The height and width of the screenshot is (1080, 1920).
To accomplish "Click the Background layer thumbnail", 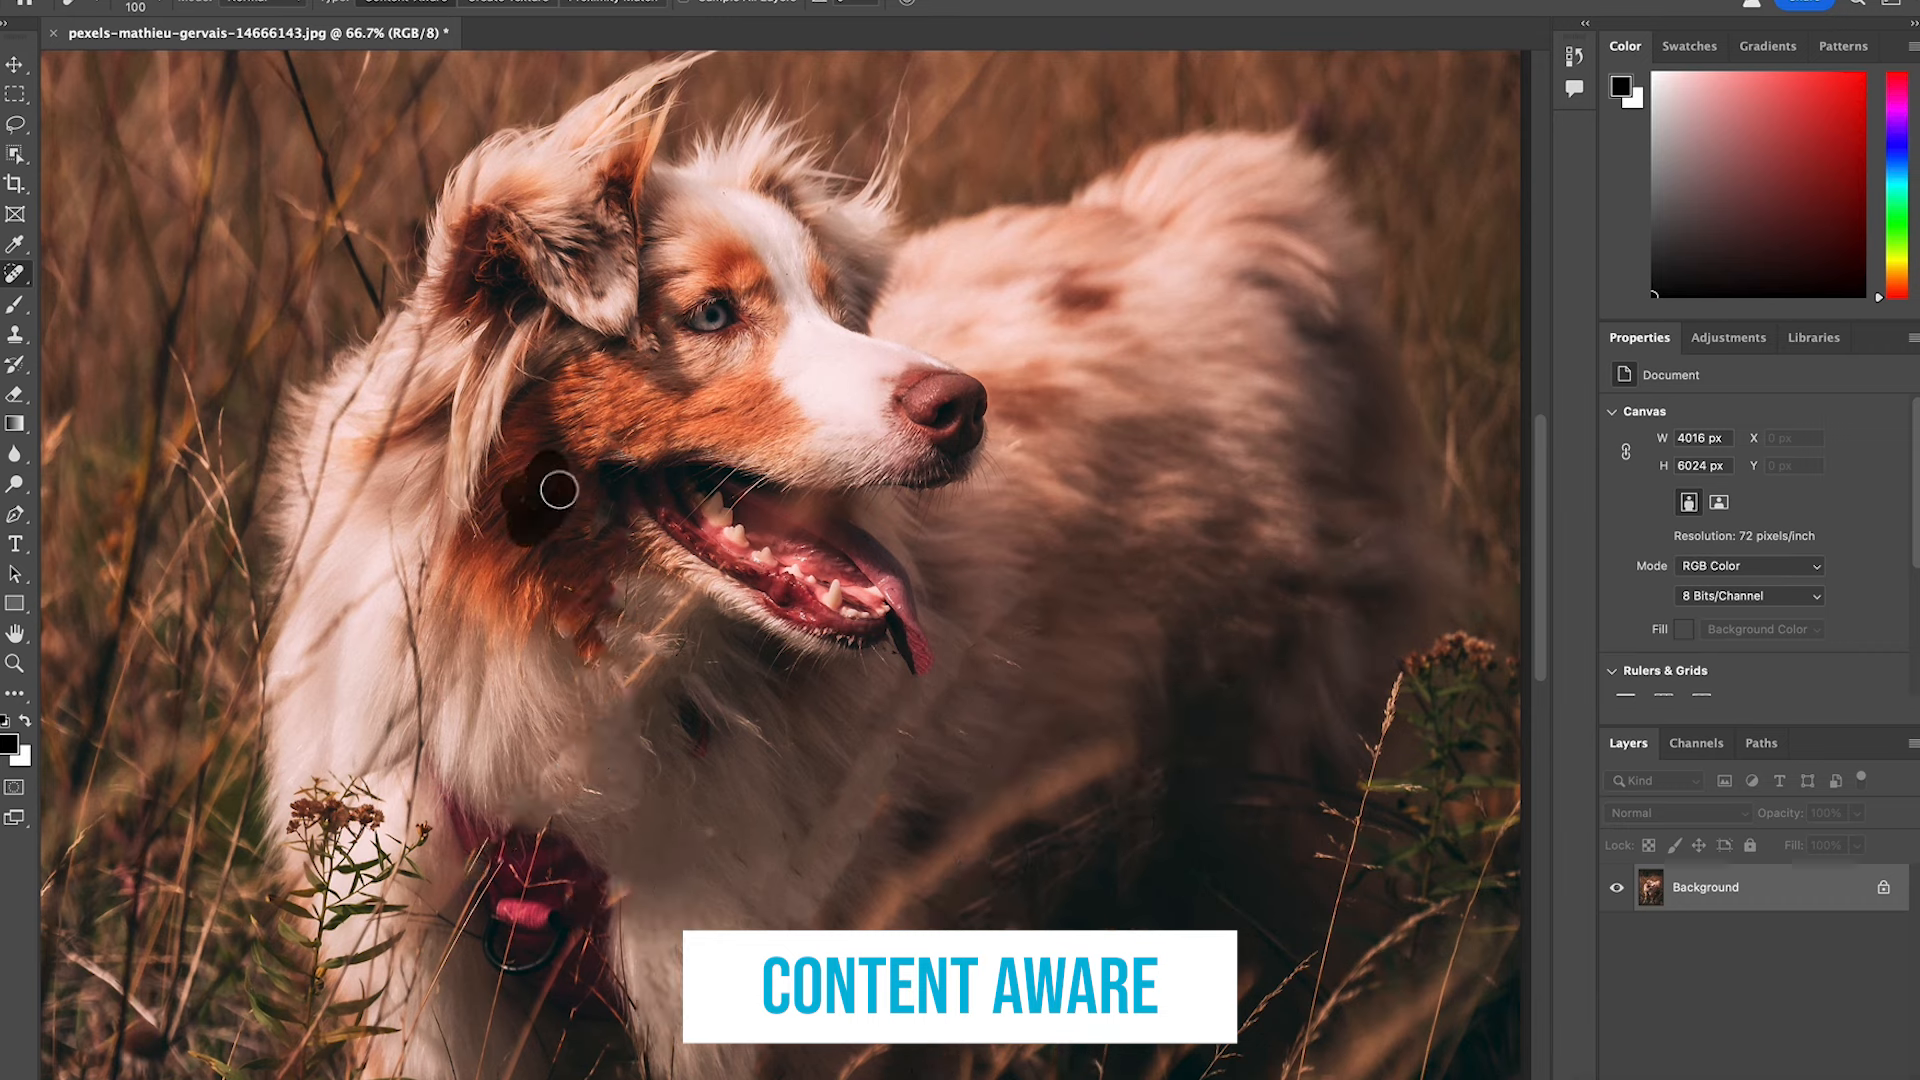I will point(1652,886).
